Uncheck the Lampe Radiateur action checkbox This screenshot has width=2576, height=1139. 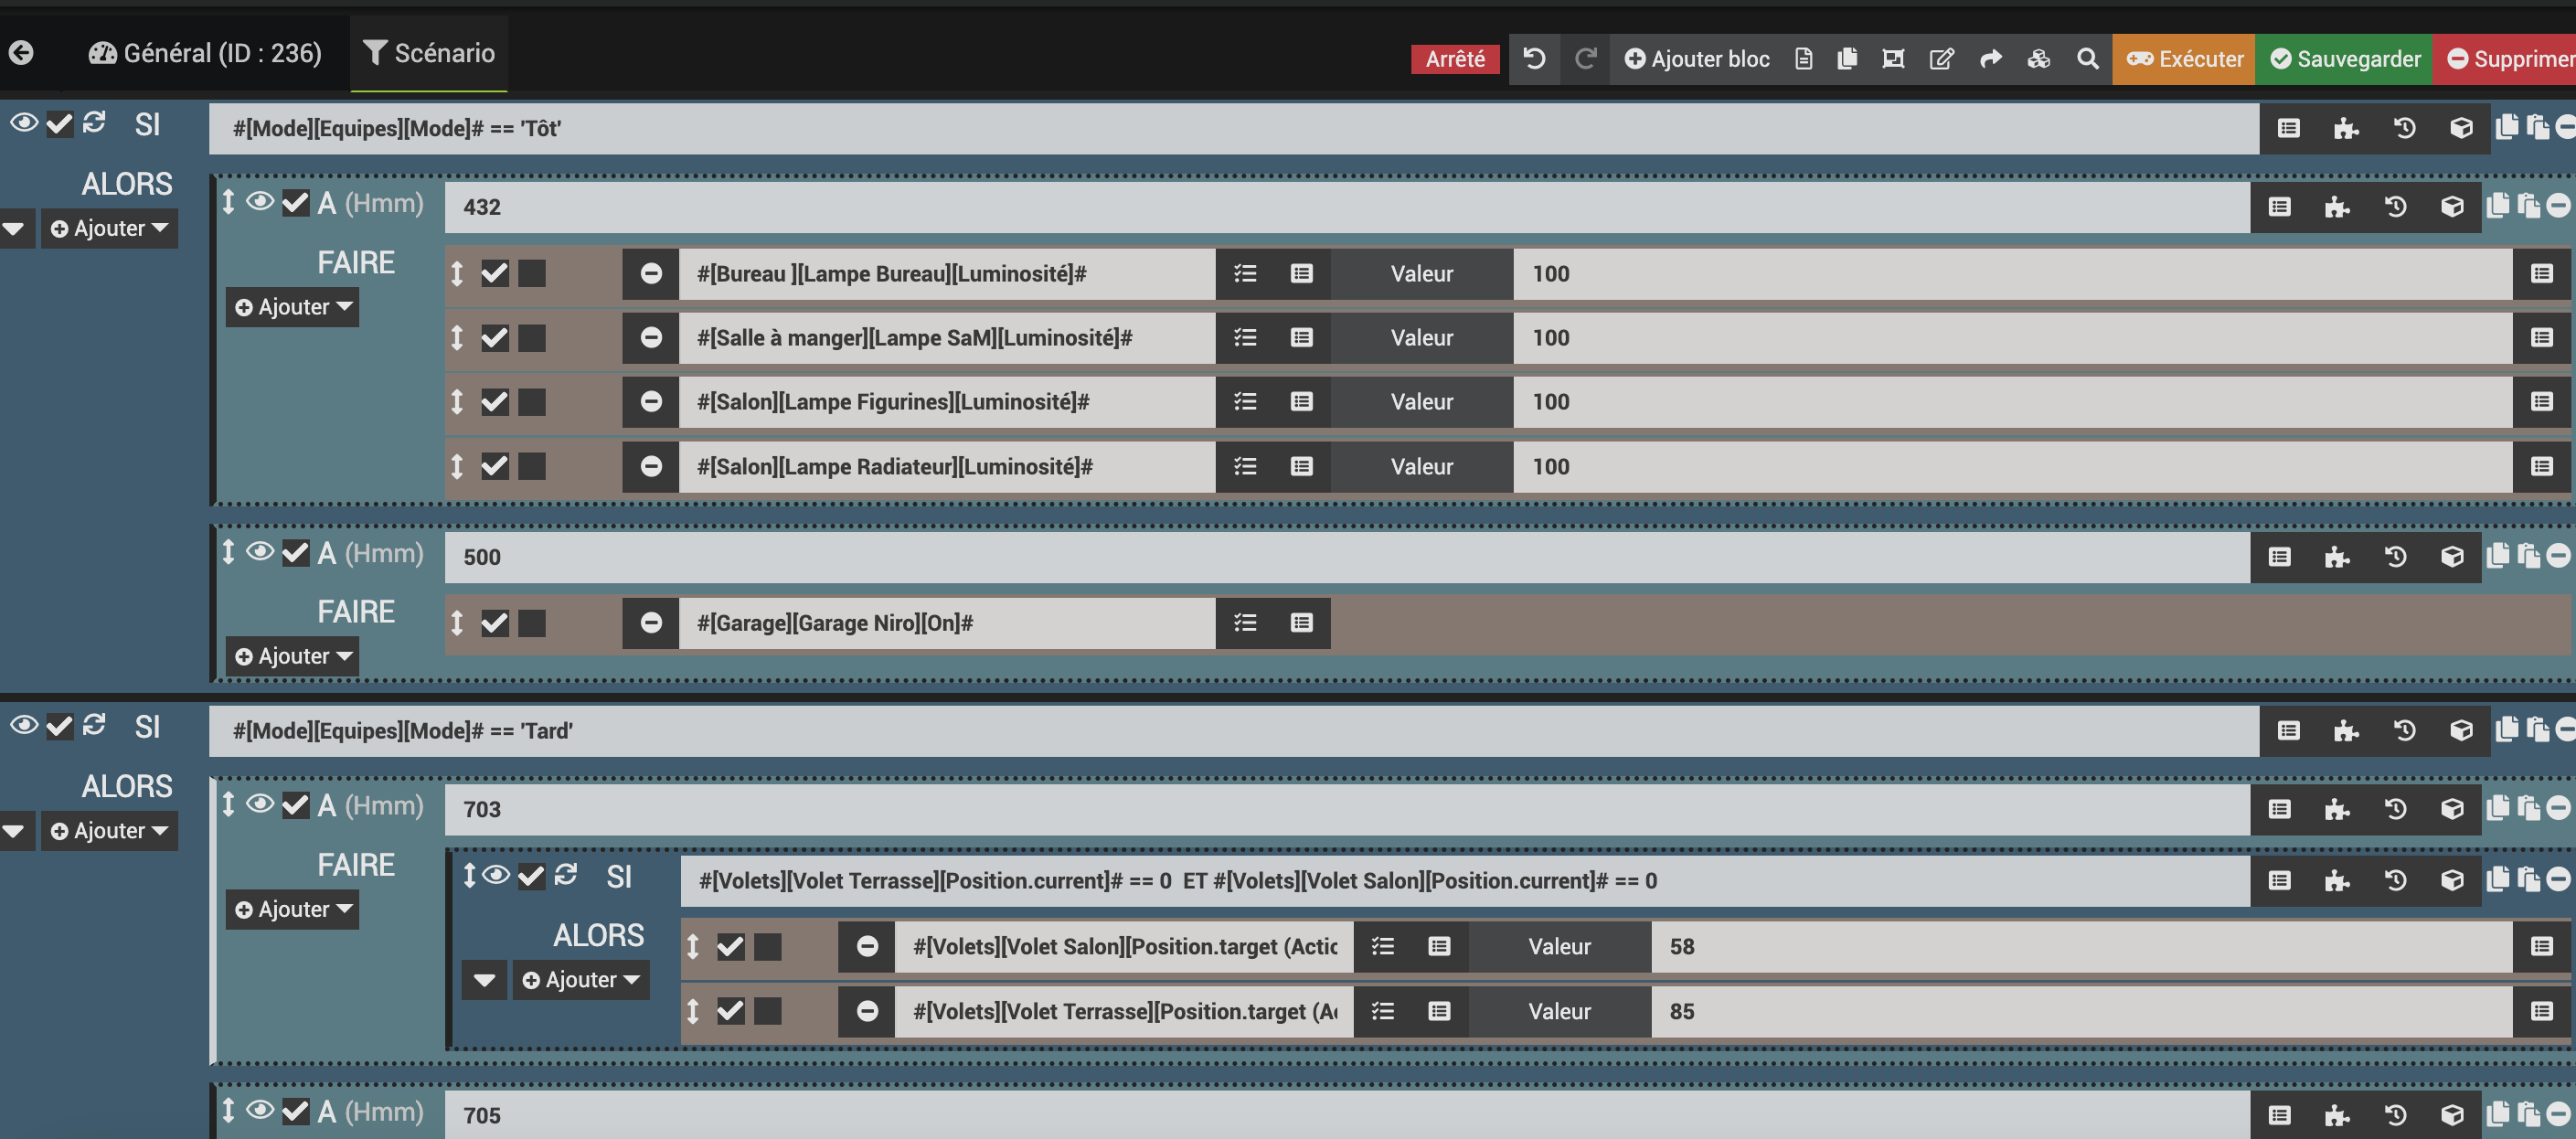coord(495,466)
